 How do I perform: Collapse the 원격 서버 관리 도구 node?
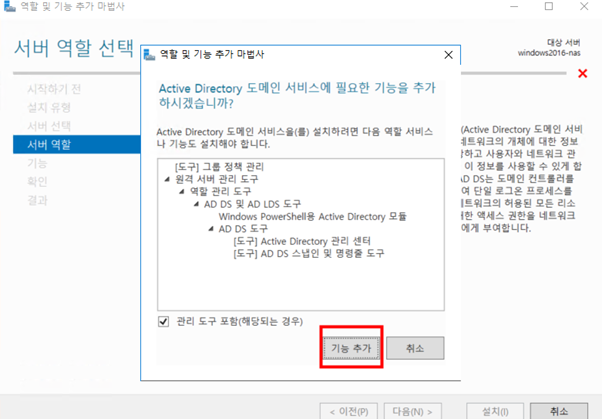[167, 179]
